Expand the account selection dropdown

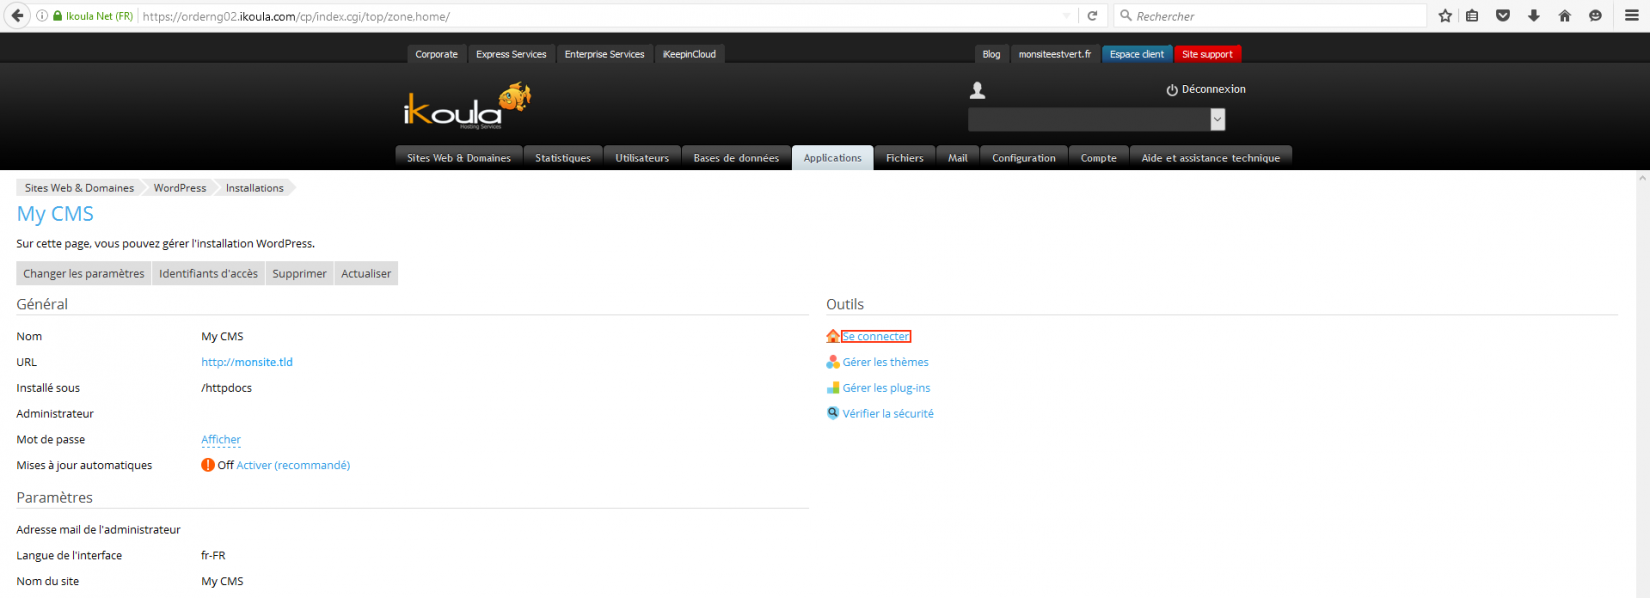point(1217,120)
